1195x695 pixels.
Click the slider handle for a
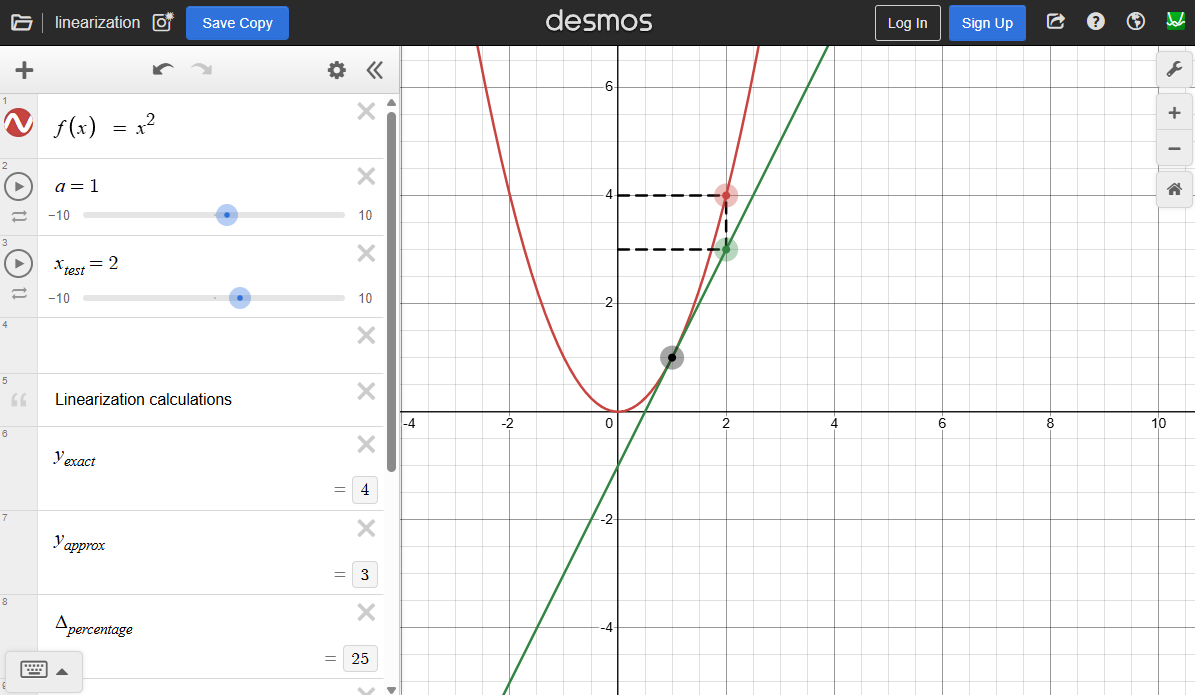click(x=227, y=215)
